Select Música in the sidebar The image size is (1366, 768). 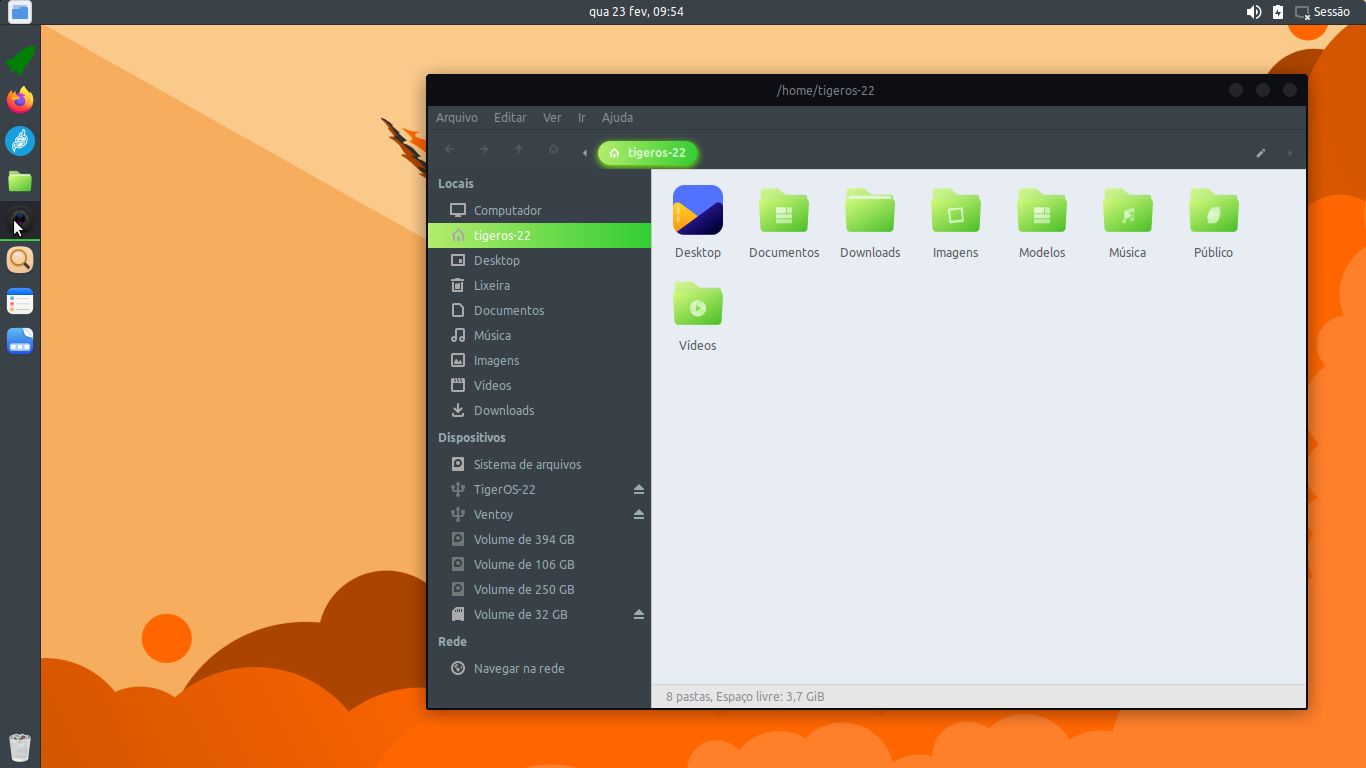pos(539,335)
